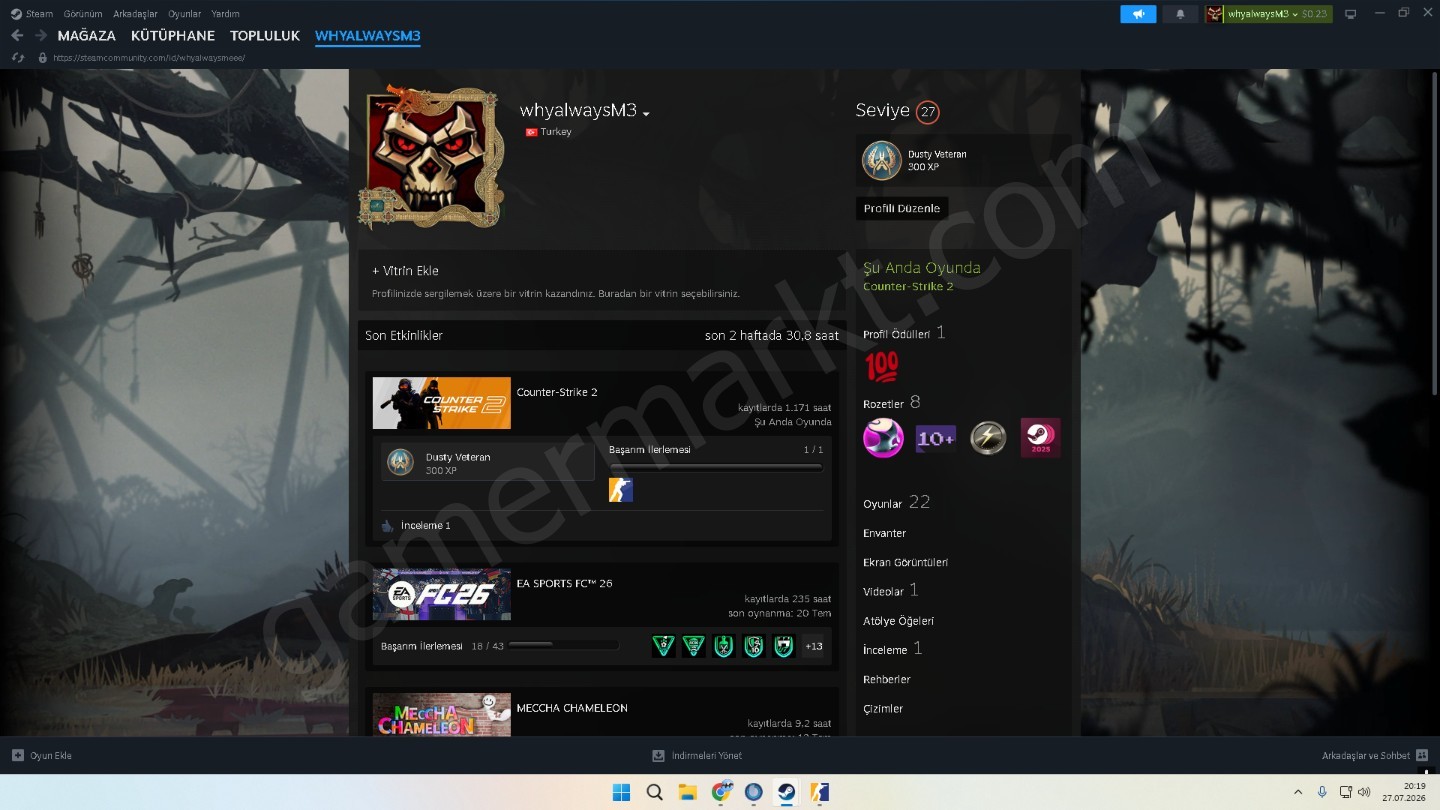Open the Oyunlar menu
1440x810 pixels.
coord(184,14)
